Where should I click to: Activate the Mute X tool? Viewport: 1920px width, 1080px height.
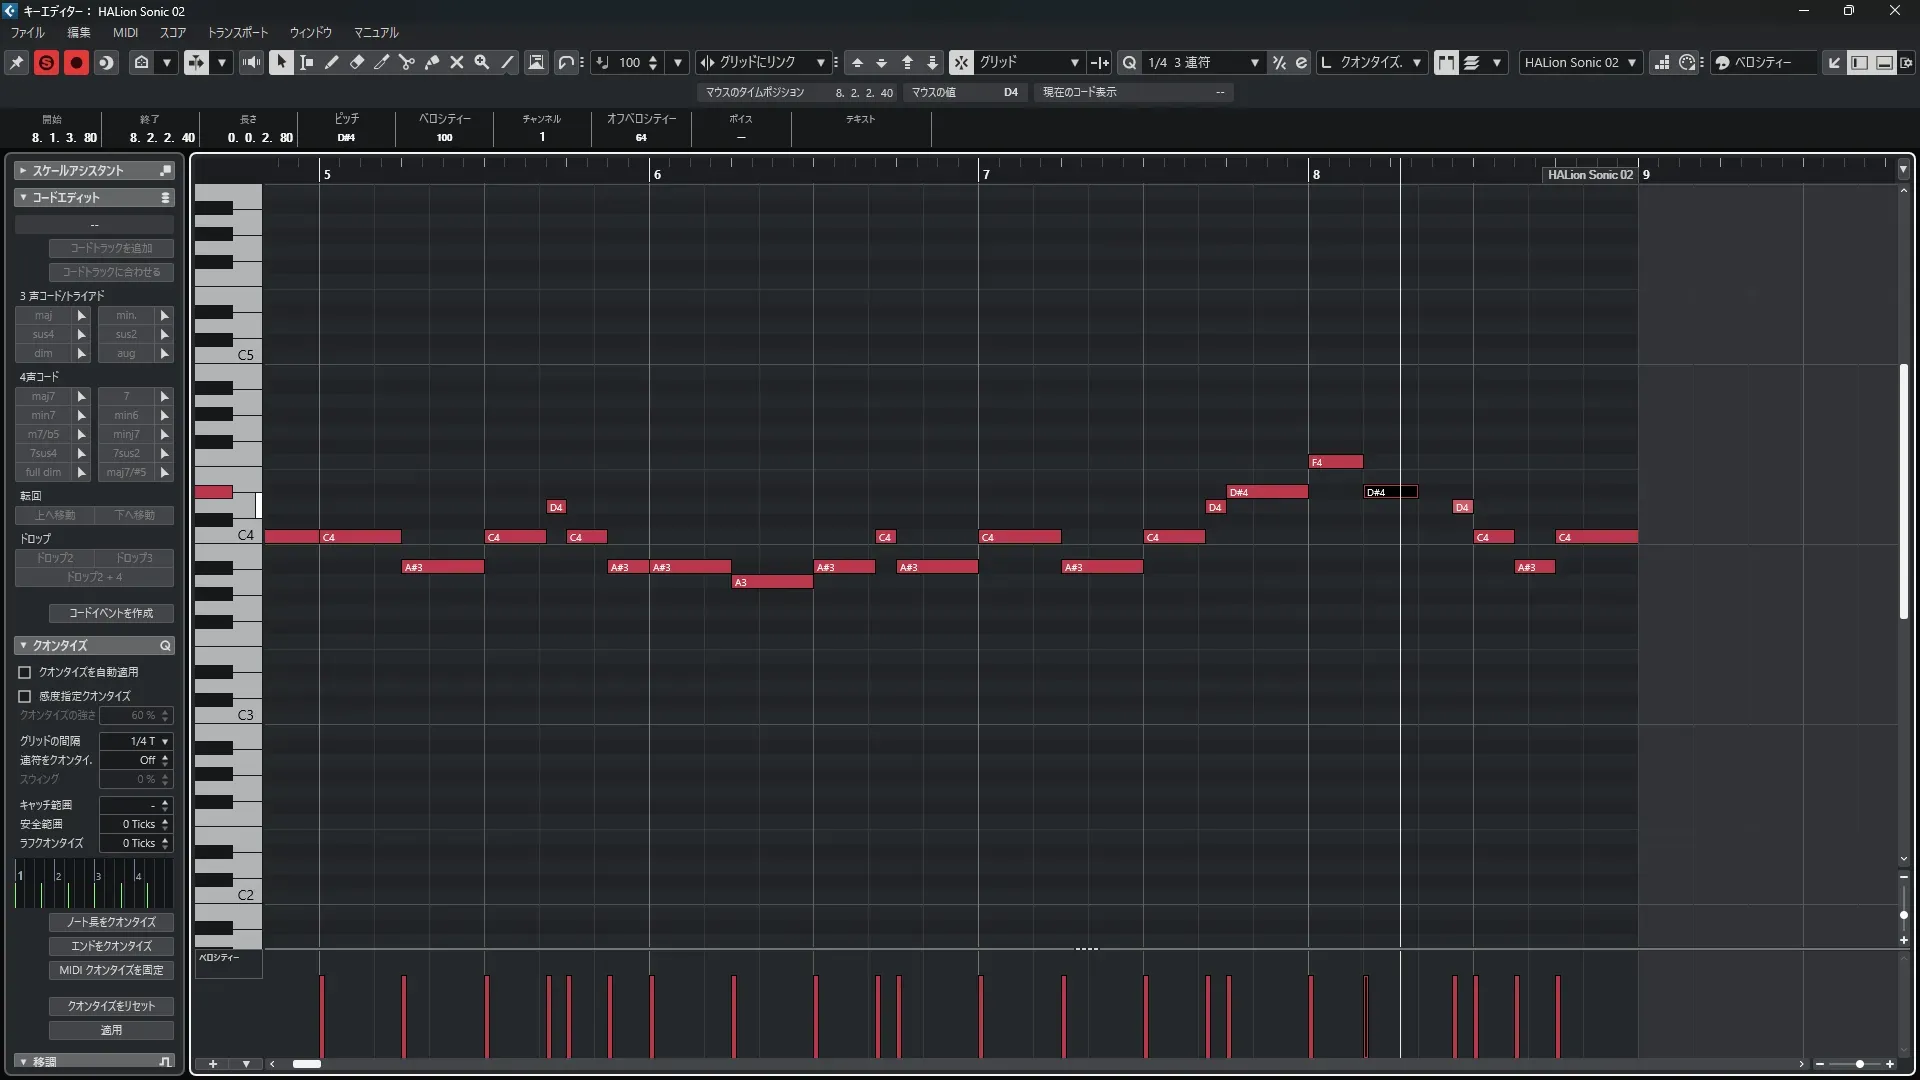coord(457,62)
